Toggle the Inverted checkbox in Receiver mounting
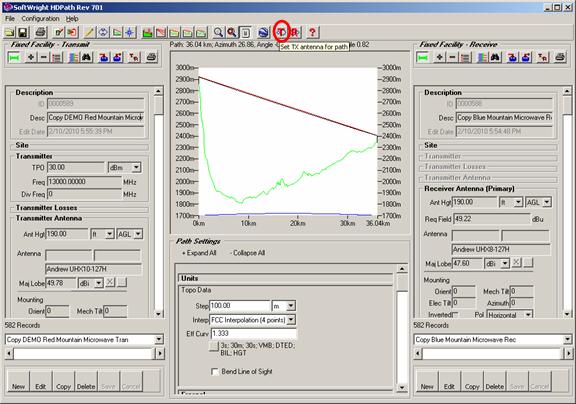Viewport: 576px width, 404px height. (x=455, y=315)
